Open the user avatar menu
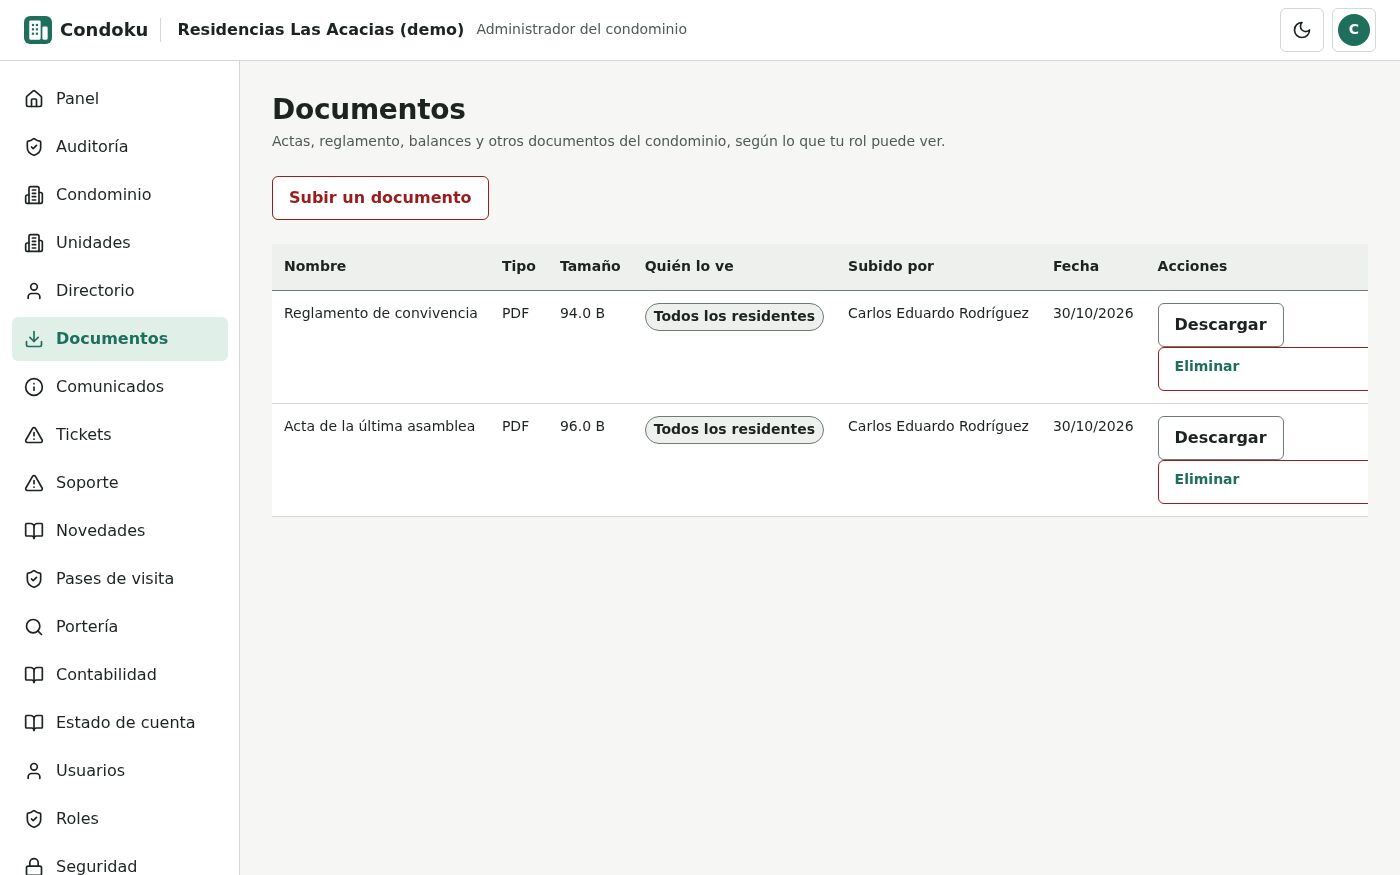 click(1354, 30)
